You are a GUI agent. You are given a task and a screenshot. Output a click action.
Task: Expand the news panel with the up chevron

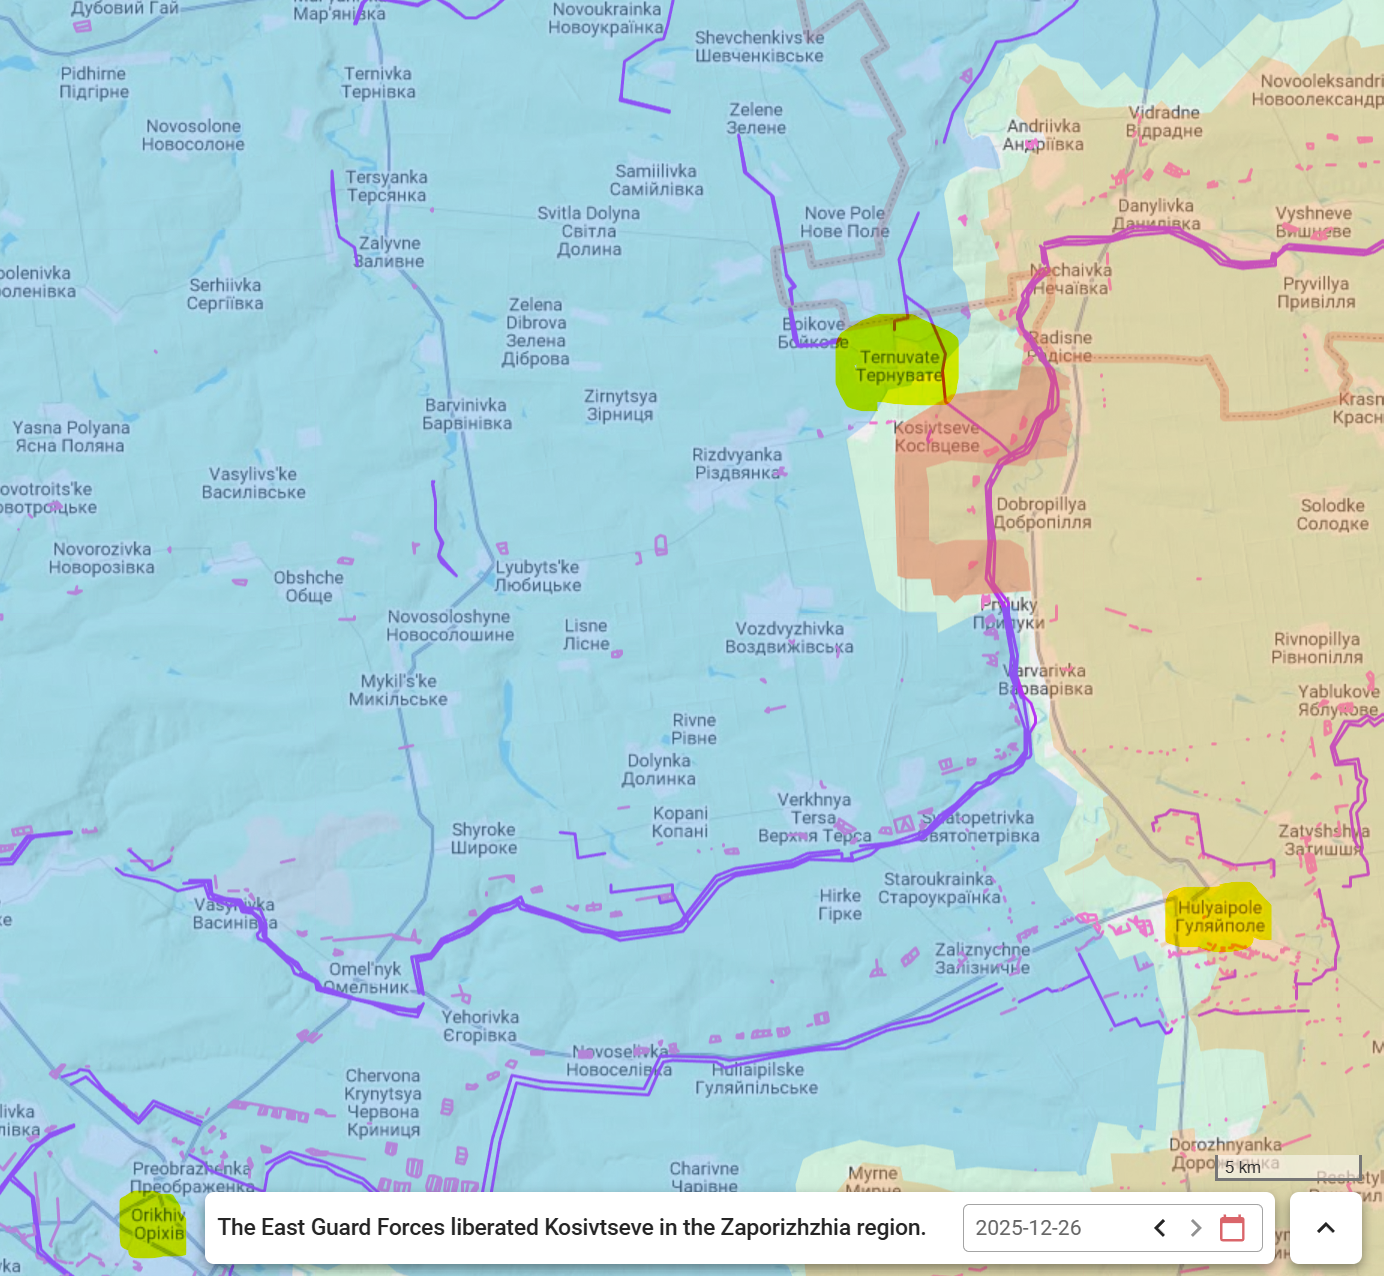pos(1326,1228)
